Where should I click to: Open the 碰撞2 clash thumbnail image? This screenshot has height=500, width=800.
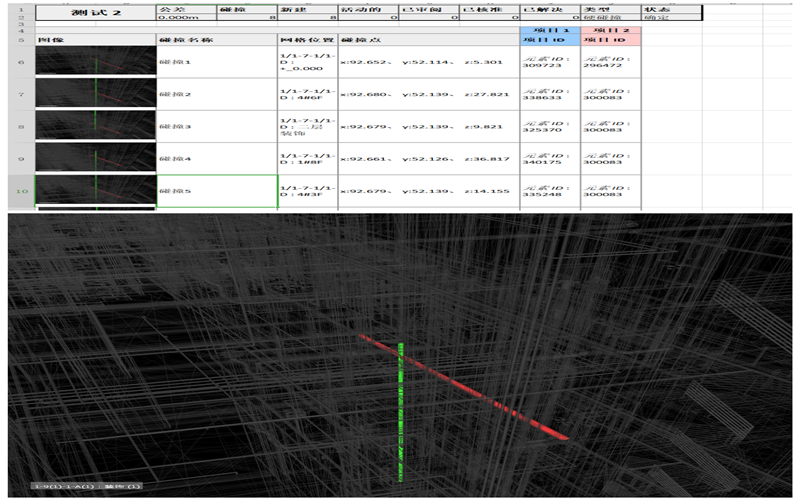click(96, 93)
